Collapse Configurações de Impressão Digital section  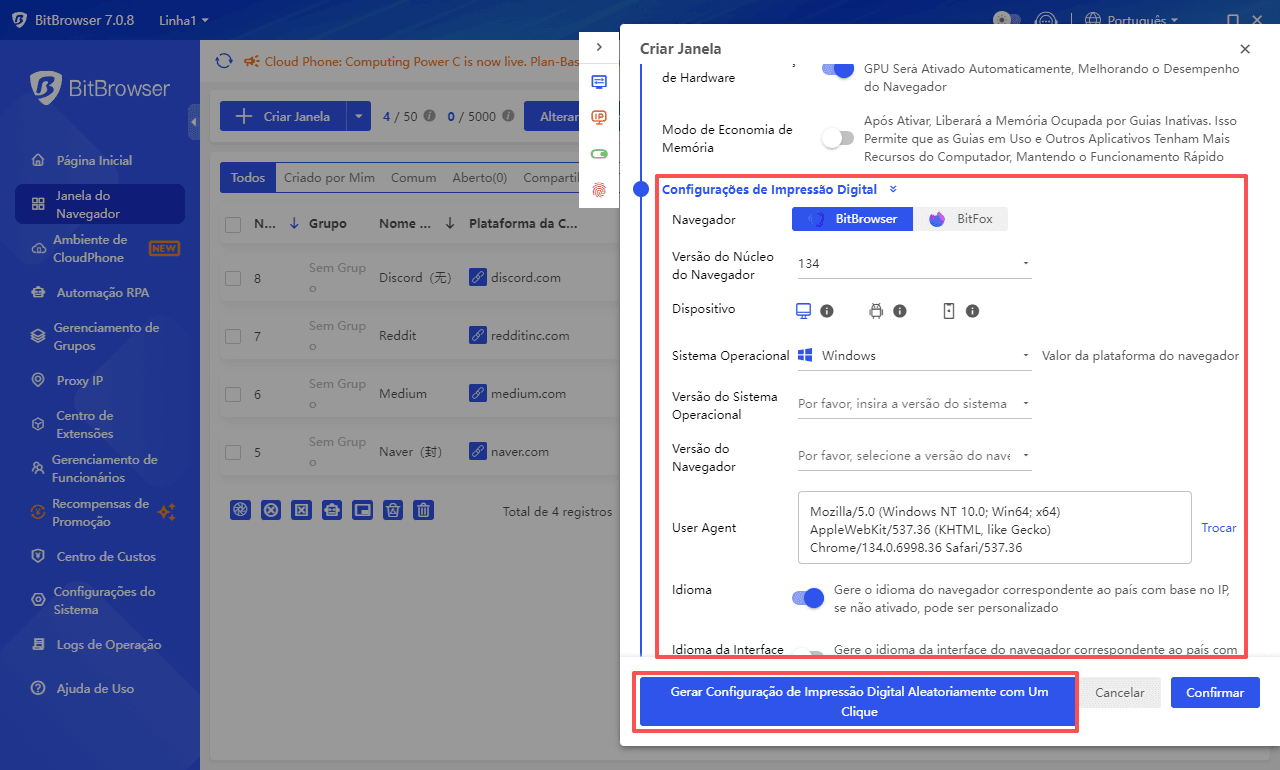(893, 189)
